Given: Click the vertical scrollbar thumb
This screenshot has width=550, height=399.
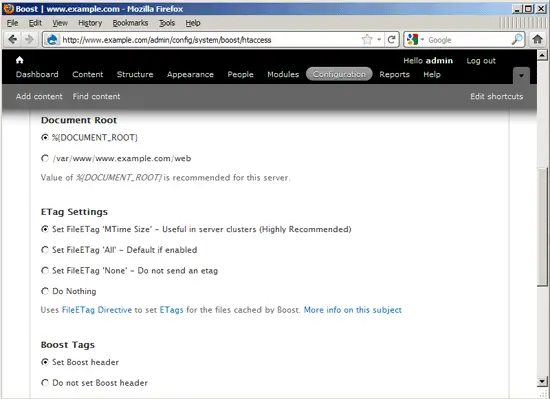Looking at the screenshot, I should coord(542,227).
